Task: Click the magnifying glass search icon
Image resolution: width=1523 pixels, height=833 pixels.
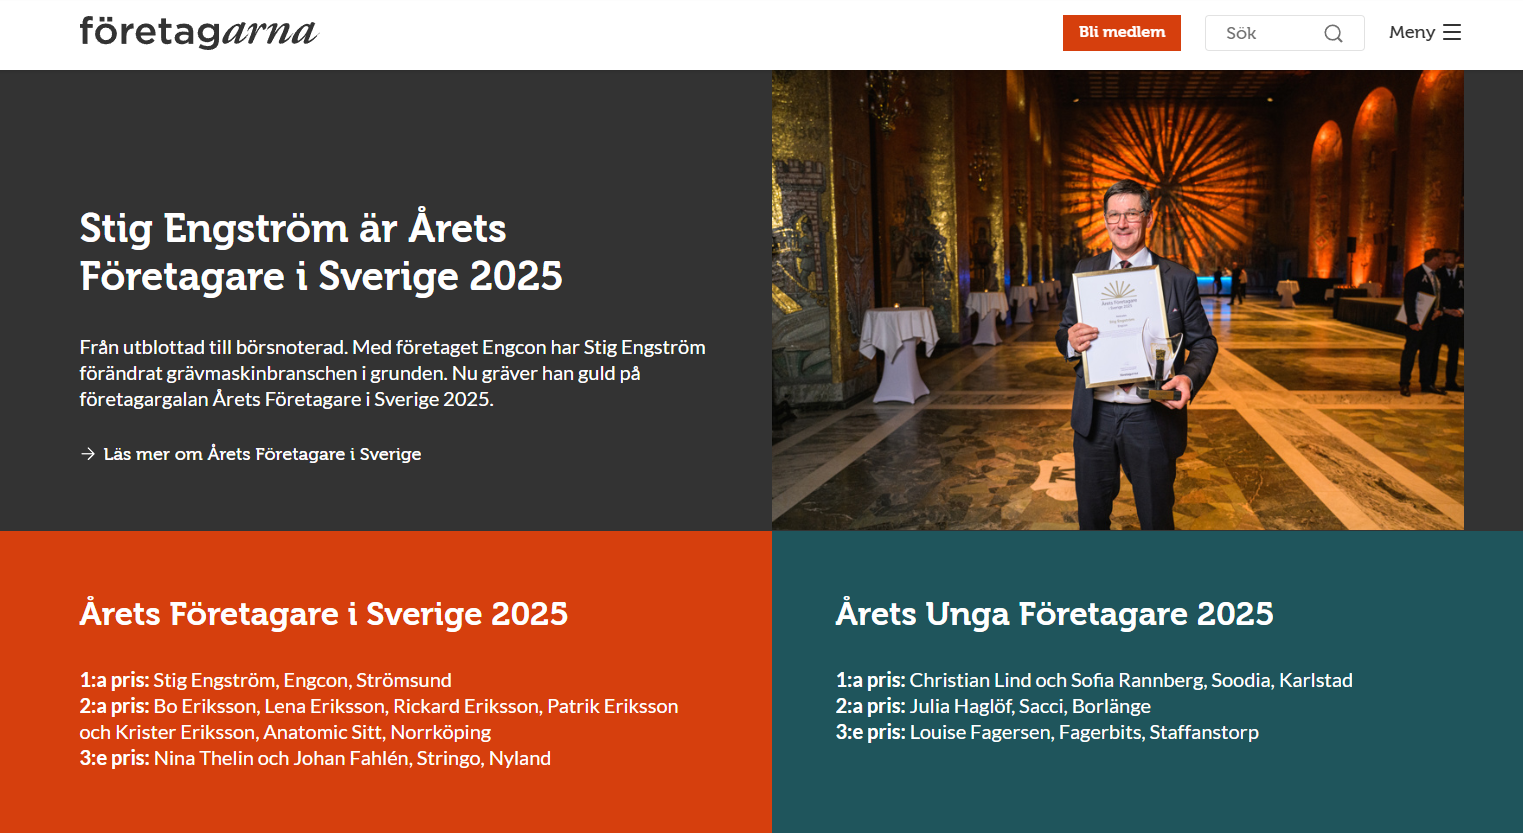Action: pos(1333,33)
